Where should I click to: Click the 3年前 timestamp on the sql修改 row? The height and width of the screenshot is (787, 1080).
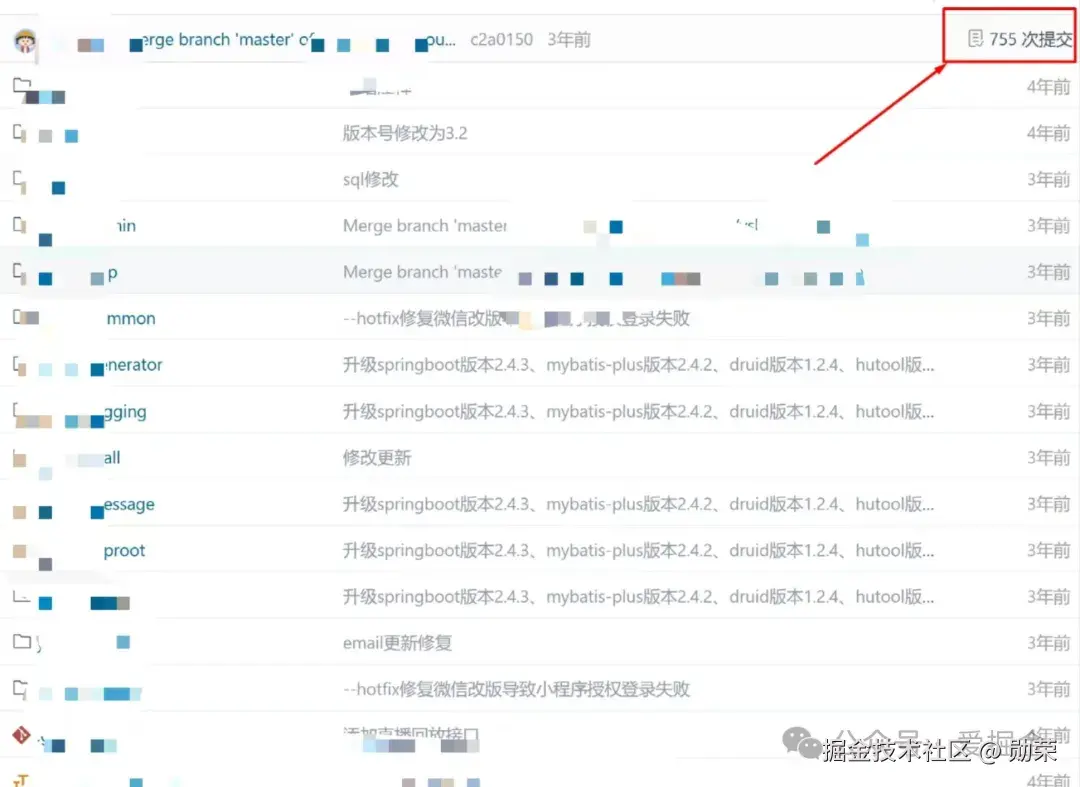[x=1048, y=179]
